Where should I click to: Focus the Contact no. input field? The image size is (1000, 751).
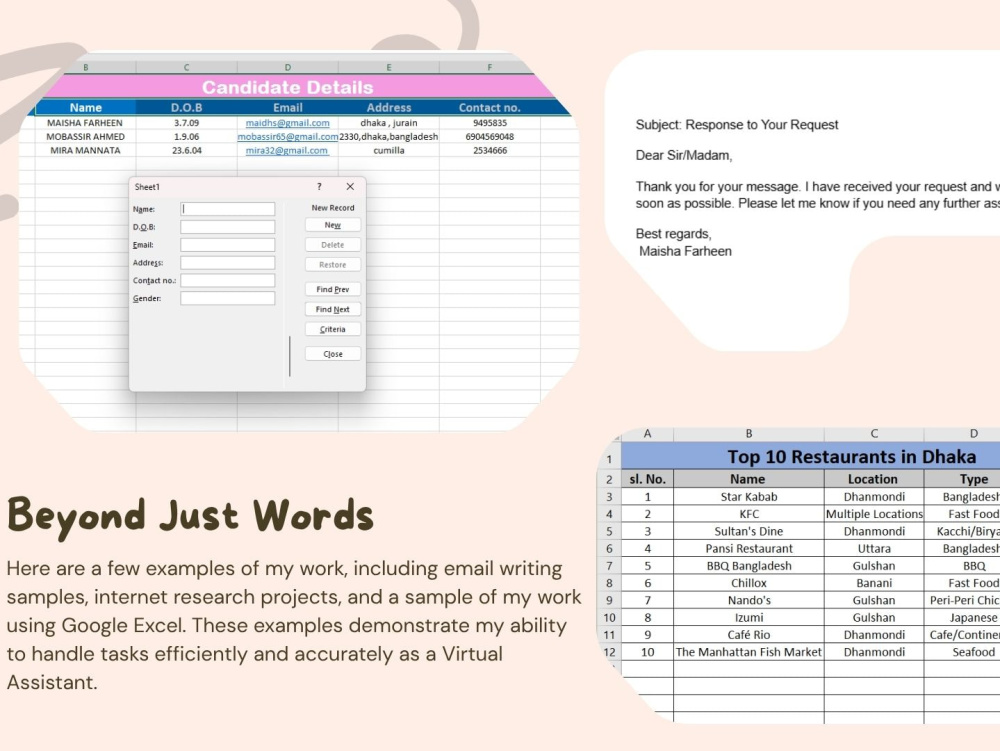pos(228,281)
